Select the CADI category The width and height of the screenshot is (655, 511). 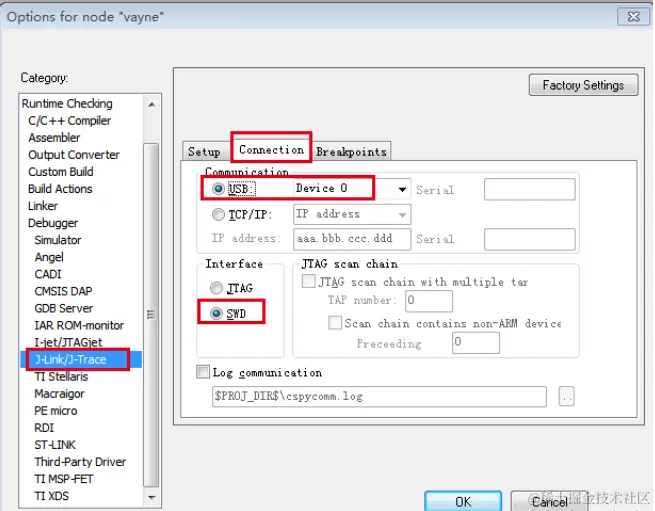coord(48,274)
